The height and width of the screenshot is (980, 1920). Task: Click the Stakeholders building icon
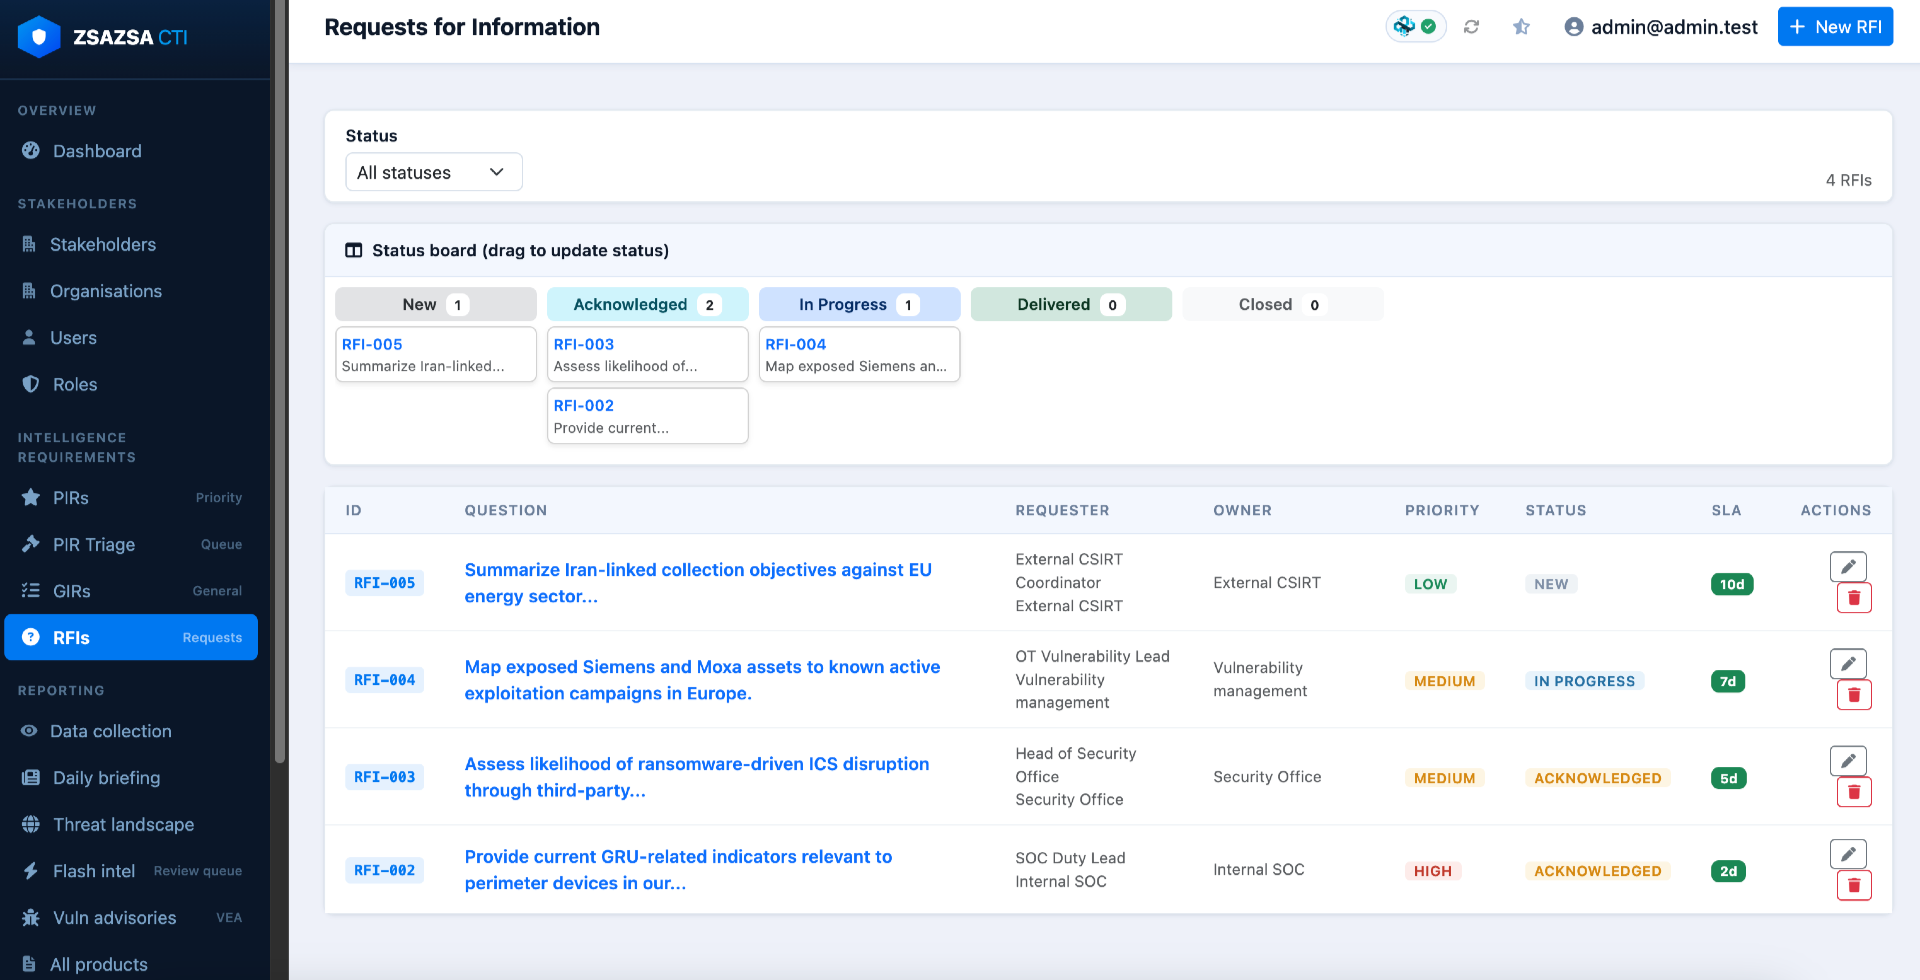tap(29, 244)
